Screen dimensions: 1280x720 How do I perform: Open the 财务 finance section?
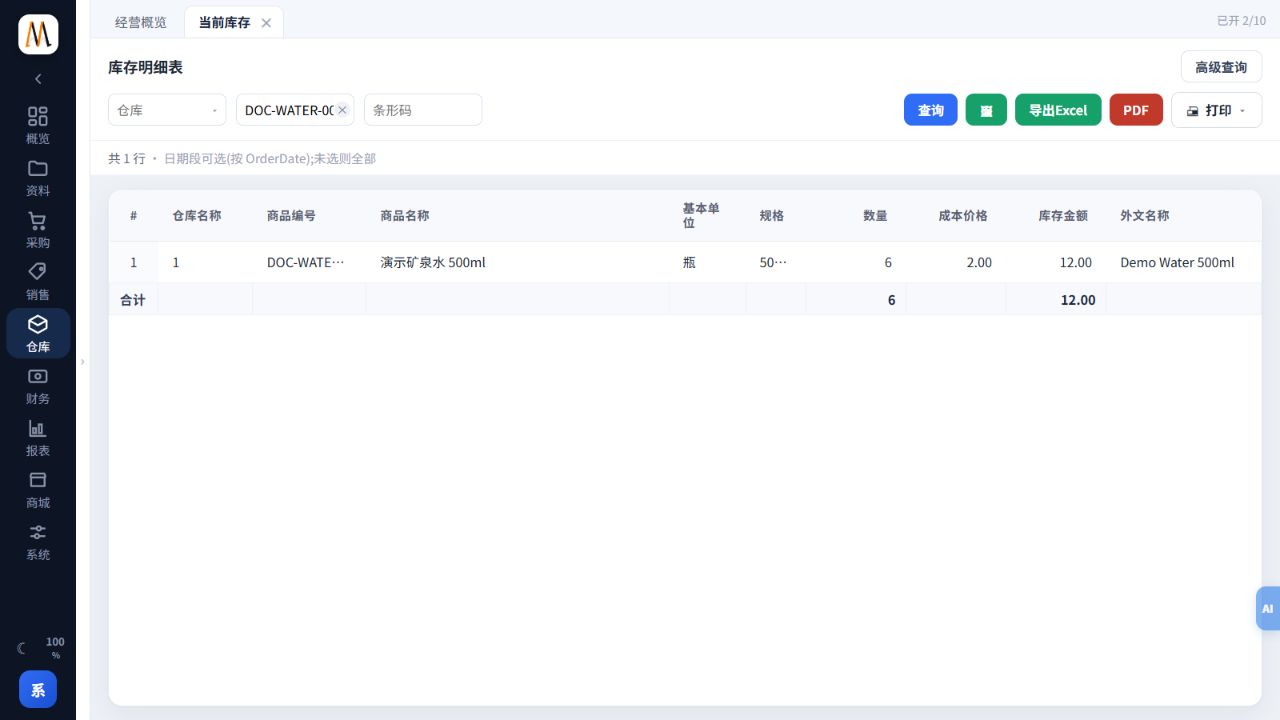click(x=38, y=385)
